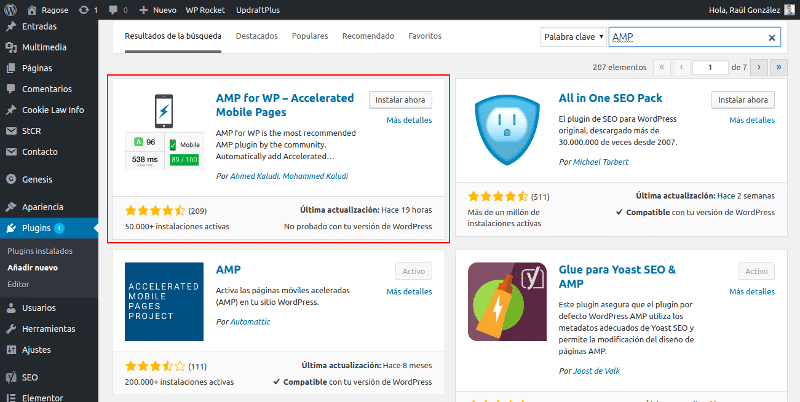Click the Páginas sidebar icon
Screen dimensions: 800x402
coord(11,68)
